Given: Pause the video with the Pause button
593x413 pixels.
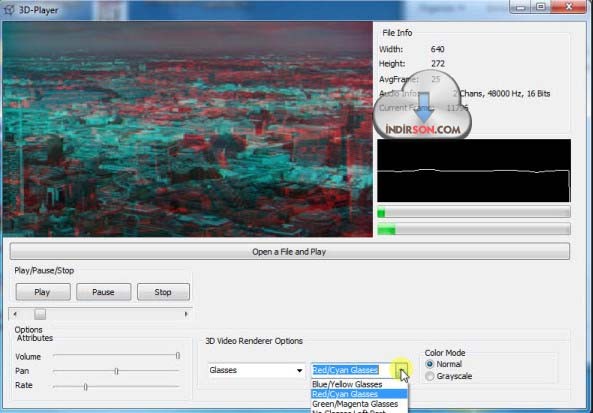Looking at the screenshot, I should (x=103, y=292).
